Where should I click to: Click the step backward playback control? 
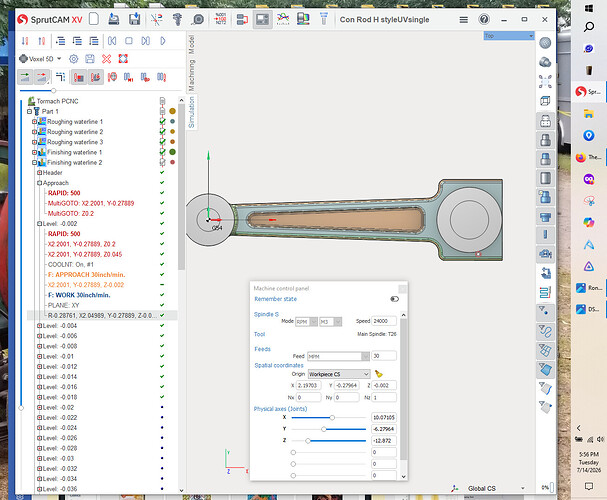point(112,41)
